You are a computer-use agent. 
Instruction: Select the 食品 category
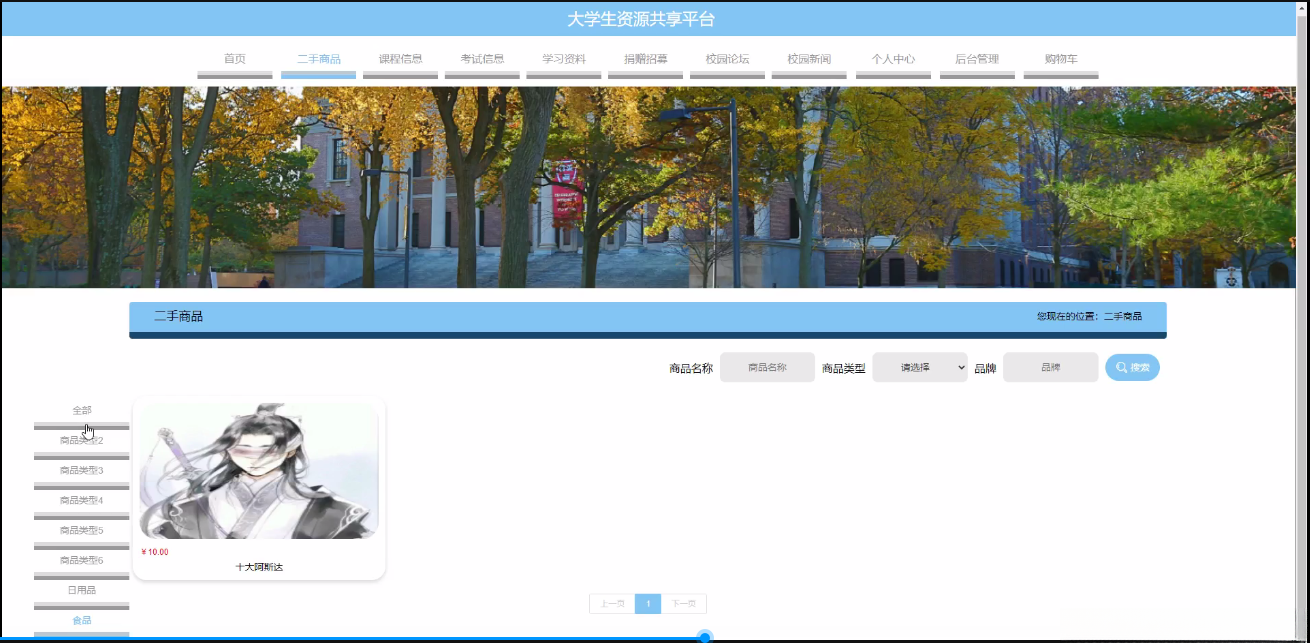click(80, 620)
